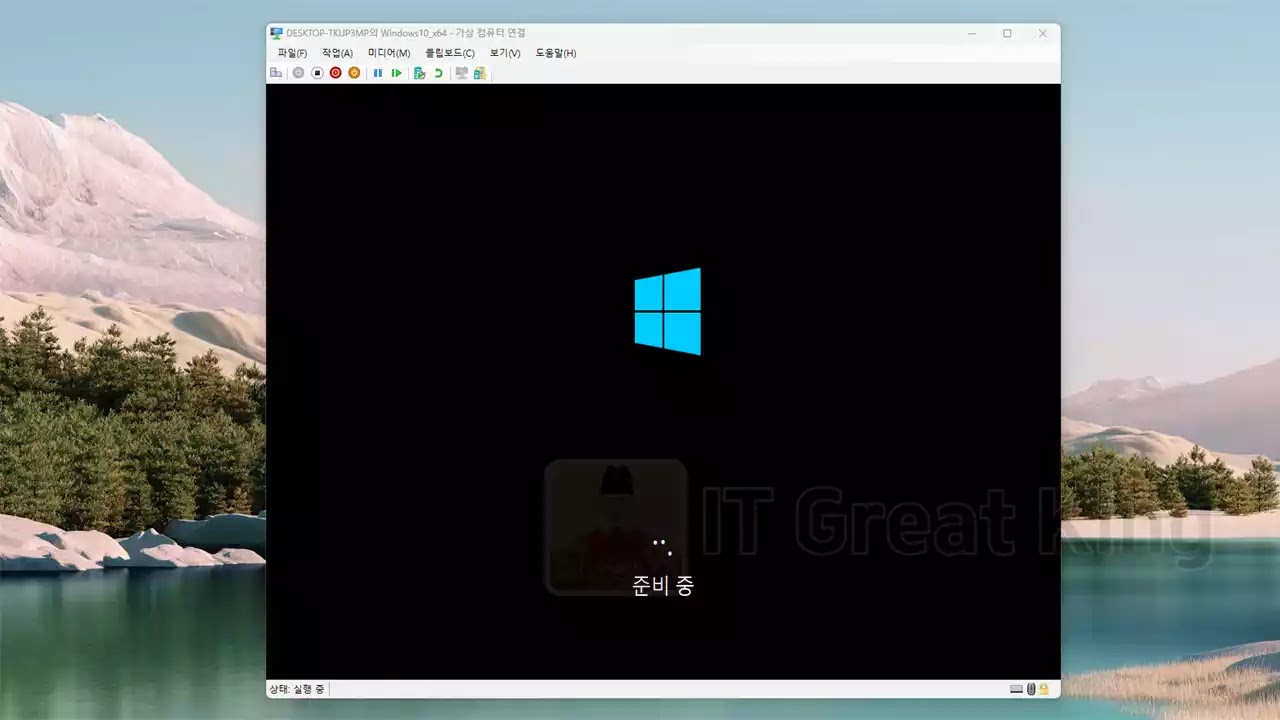This screenshot has height=720, width=1280.
Task: Click the mouse icon in status bar
Action: pyautogui.click(x=1031, y=689)
